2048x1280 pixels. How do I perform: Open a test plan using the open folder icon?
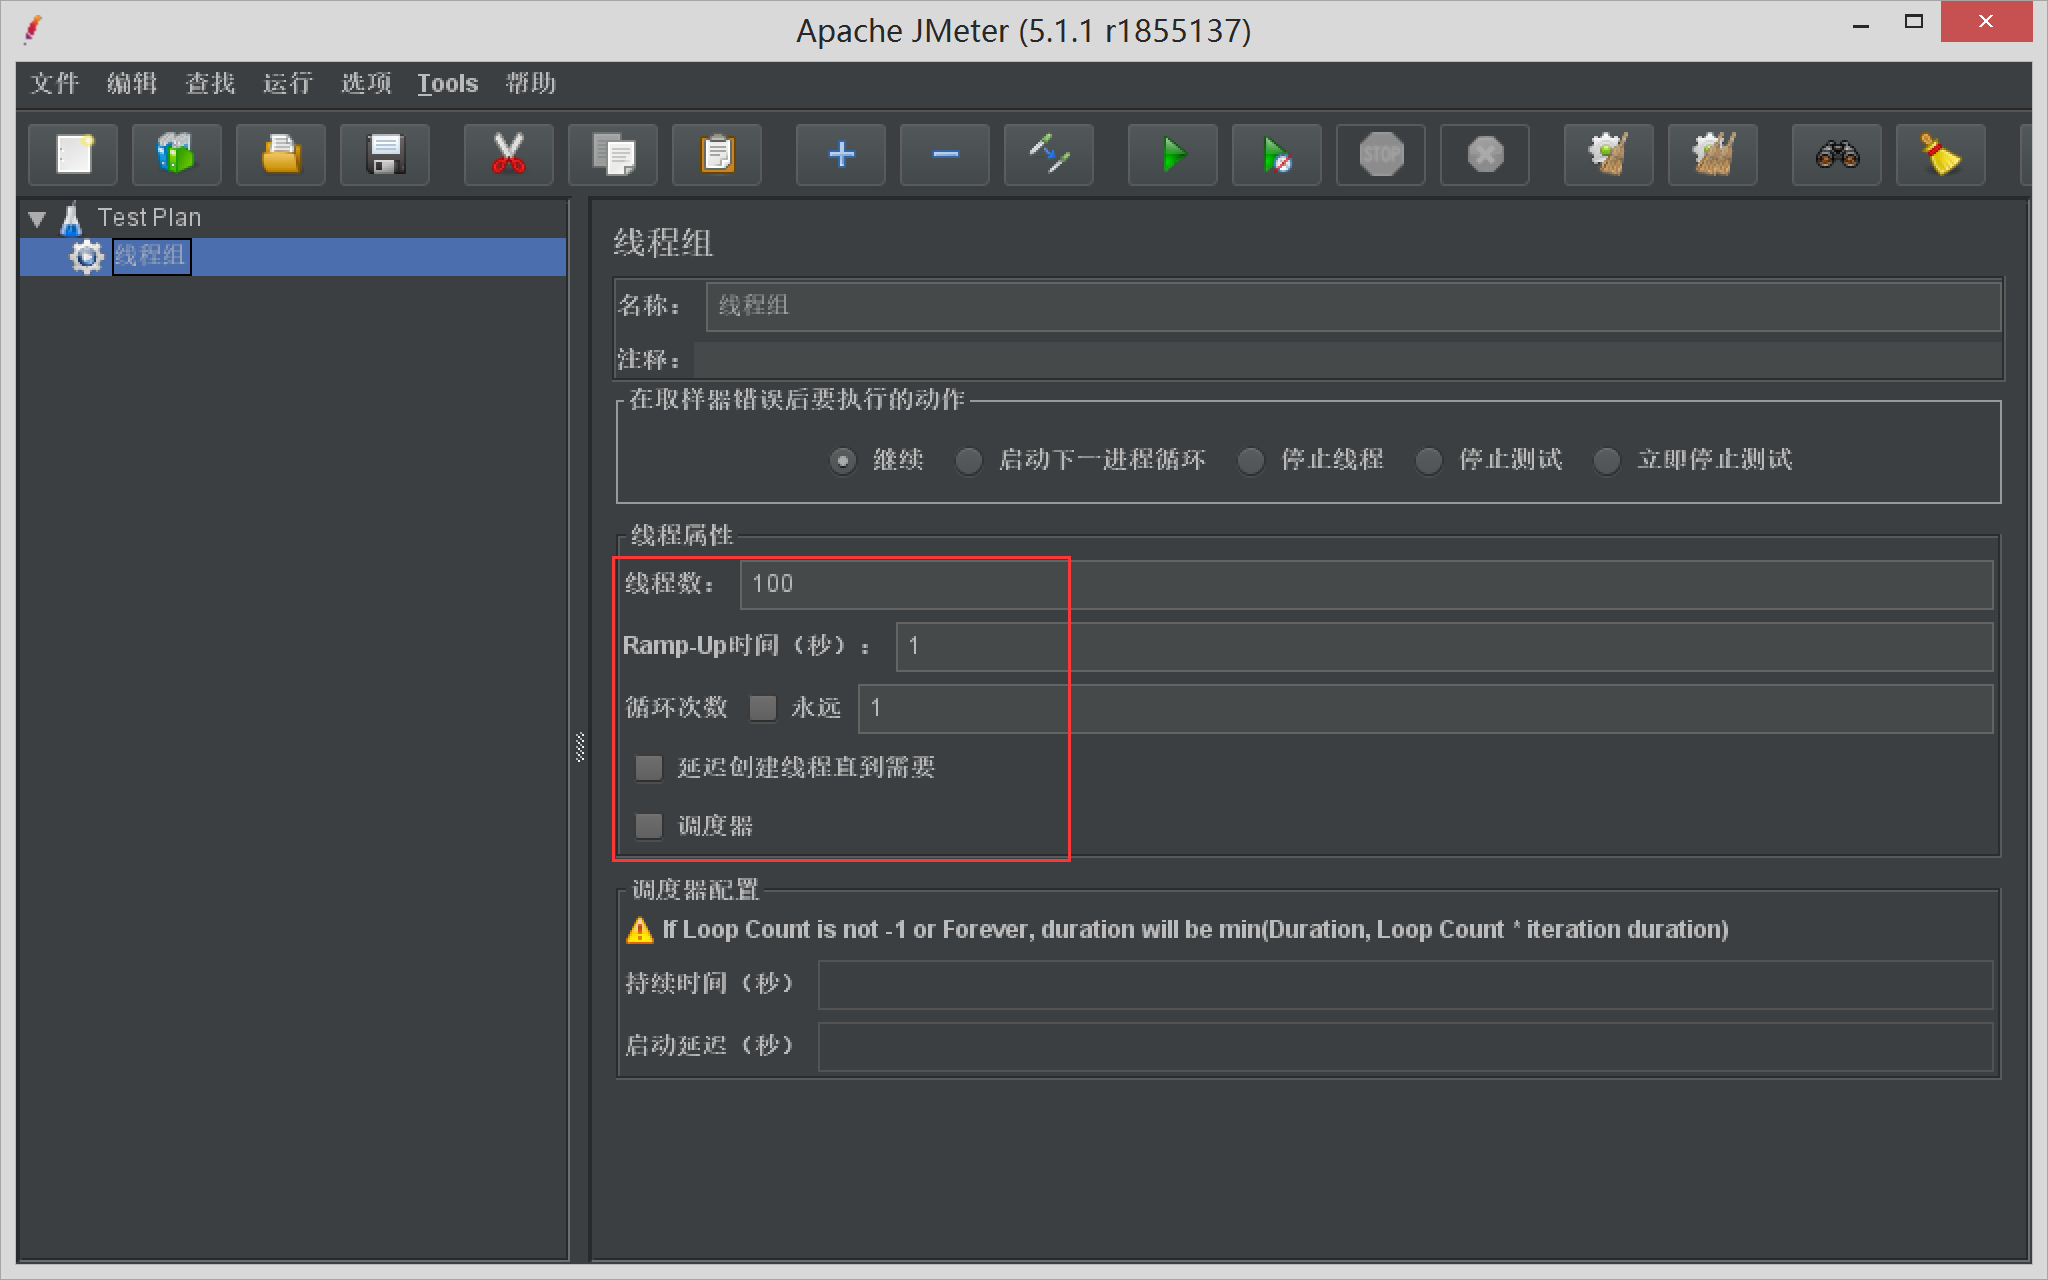(280, 155)
